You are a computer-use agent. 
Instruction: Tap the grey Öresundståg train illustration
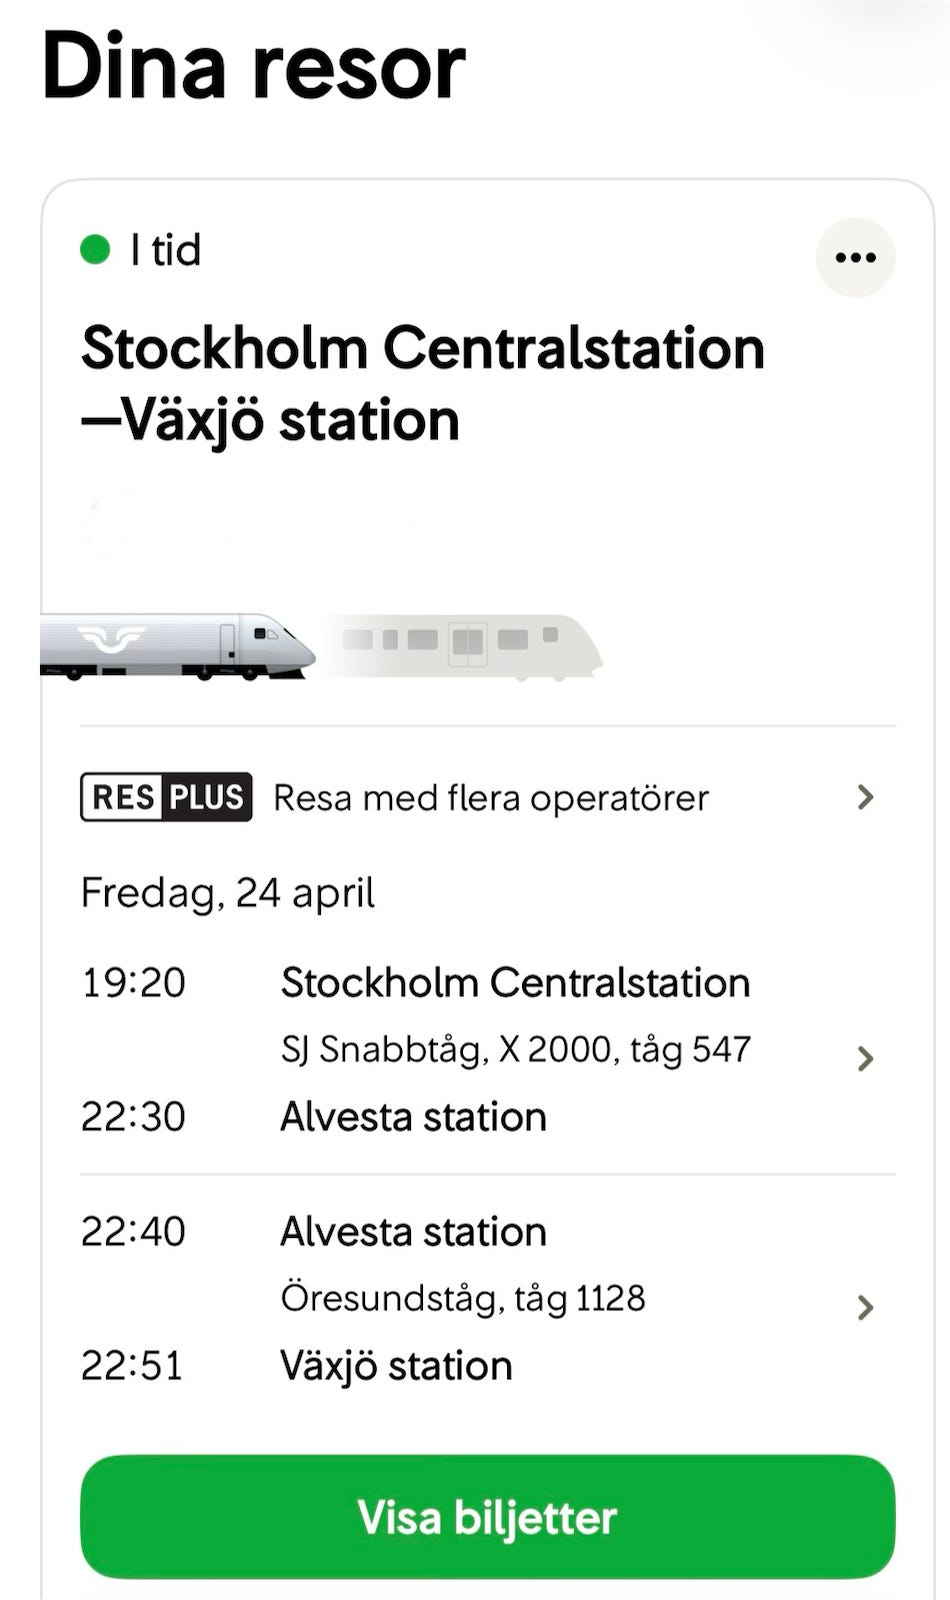465,646
